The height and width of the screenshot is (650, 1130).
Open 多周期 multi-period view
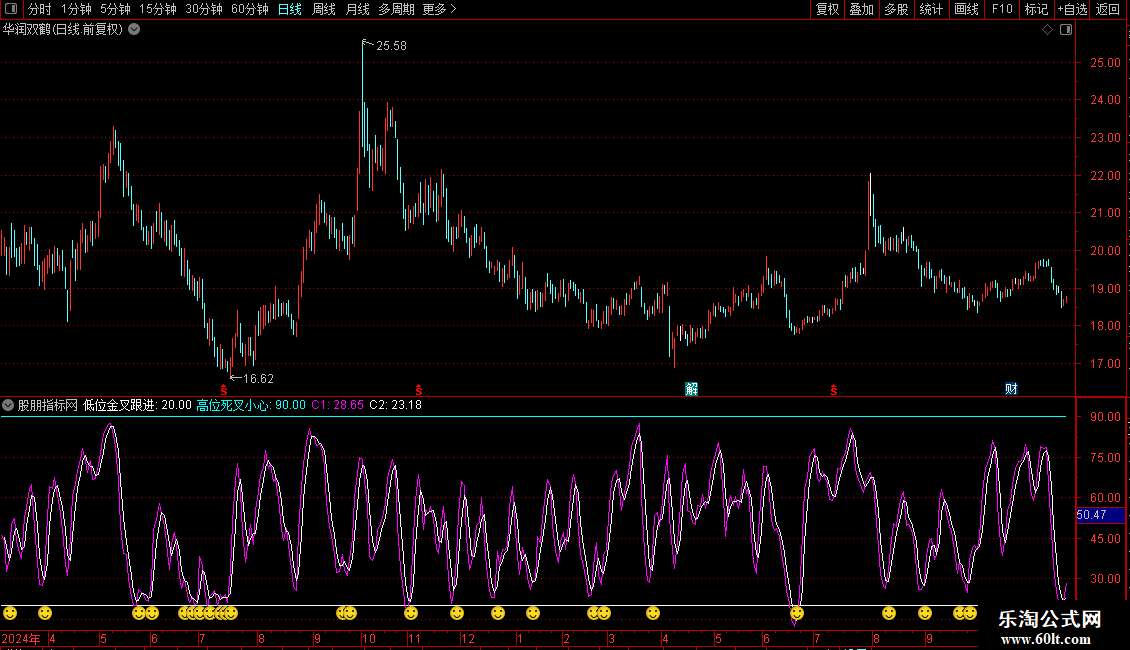(396, 9)
